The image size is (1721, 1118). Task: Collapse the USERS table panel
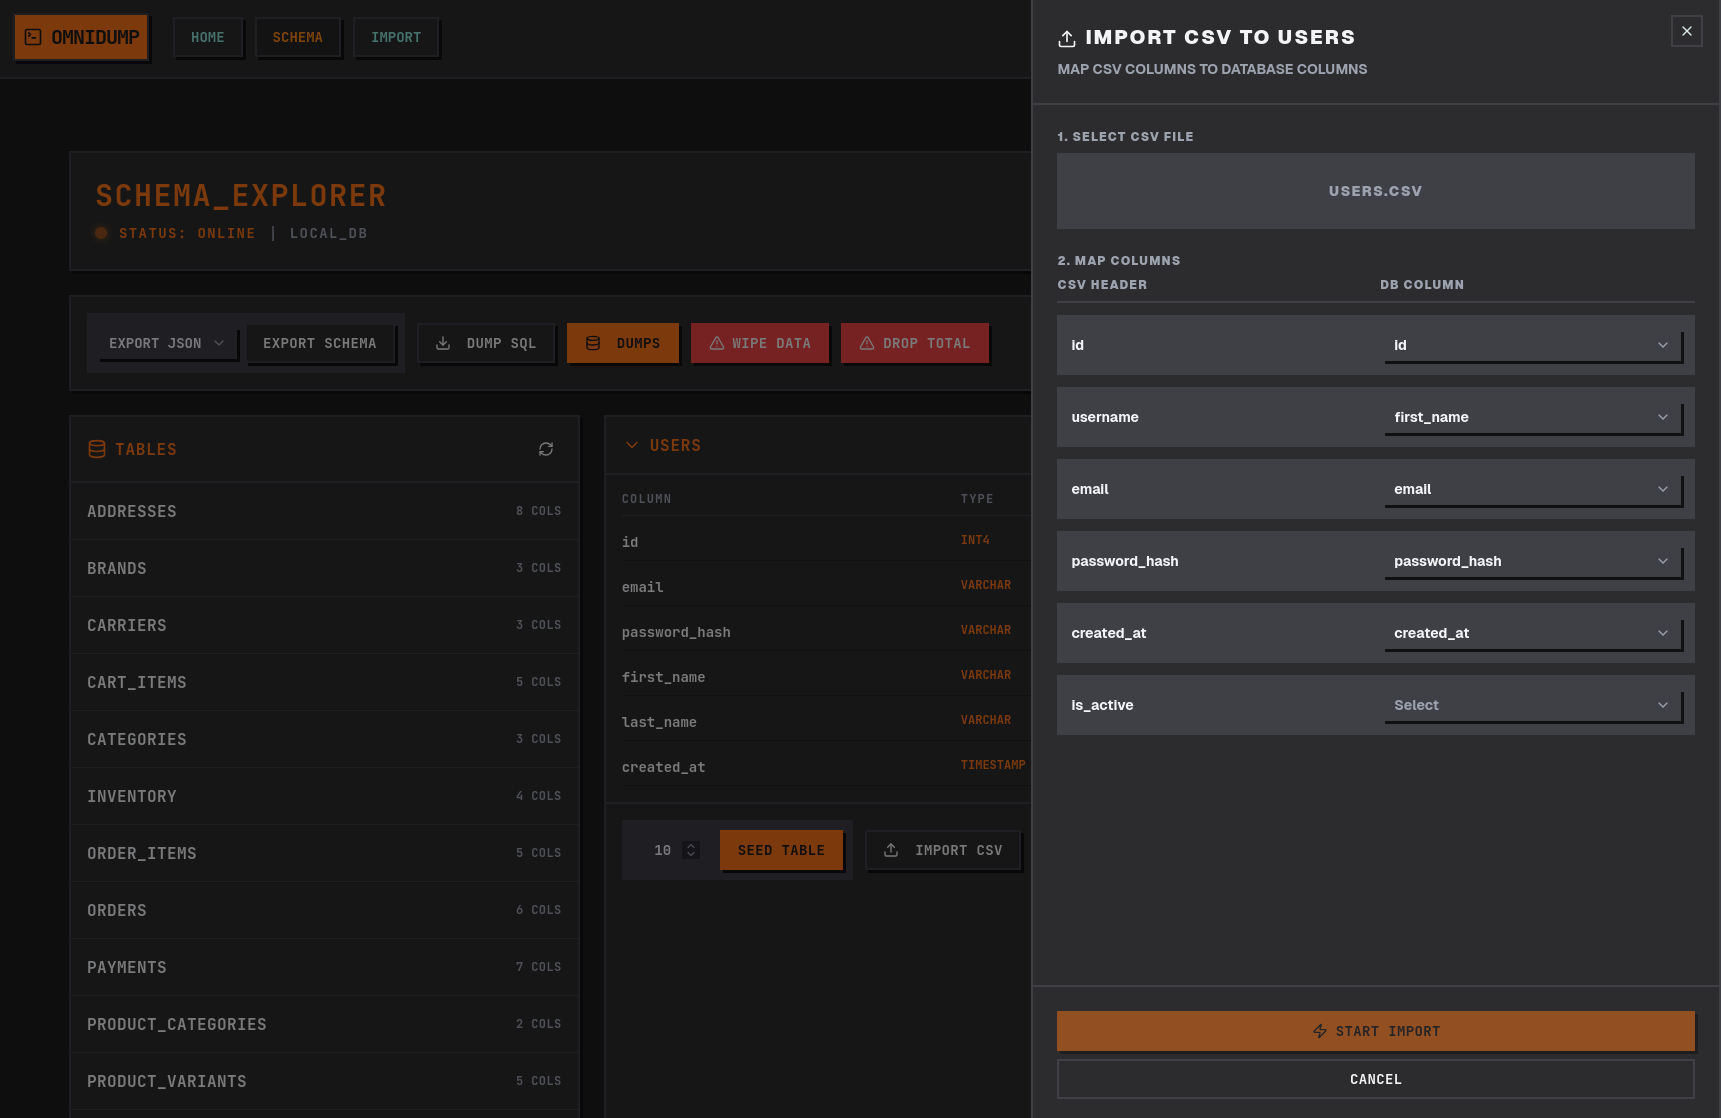[x=631, y=445]
